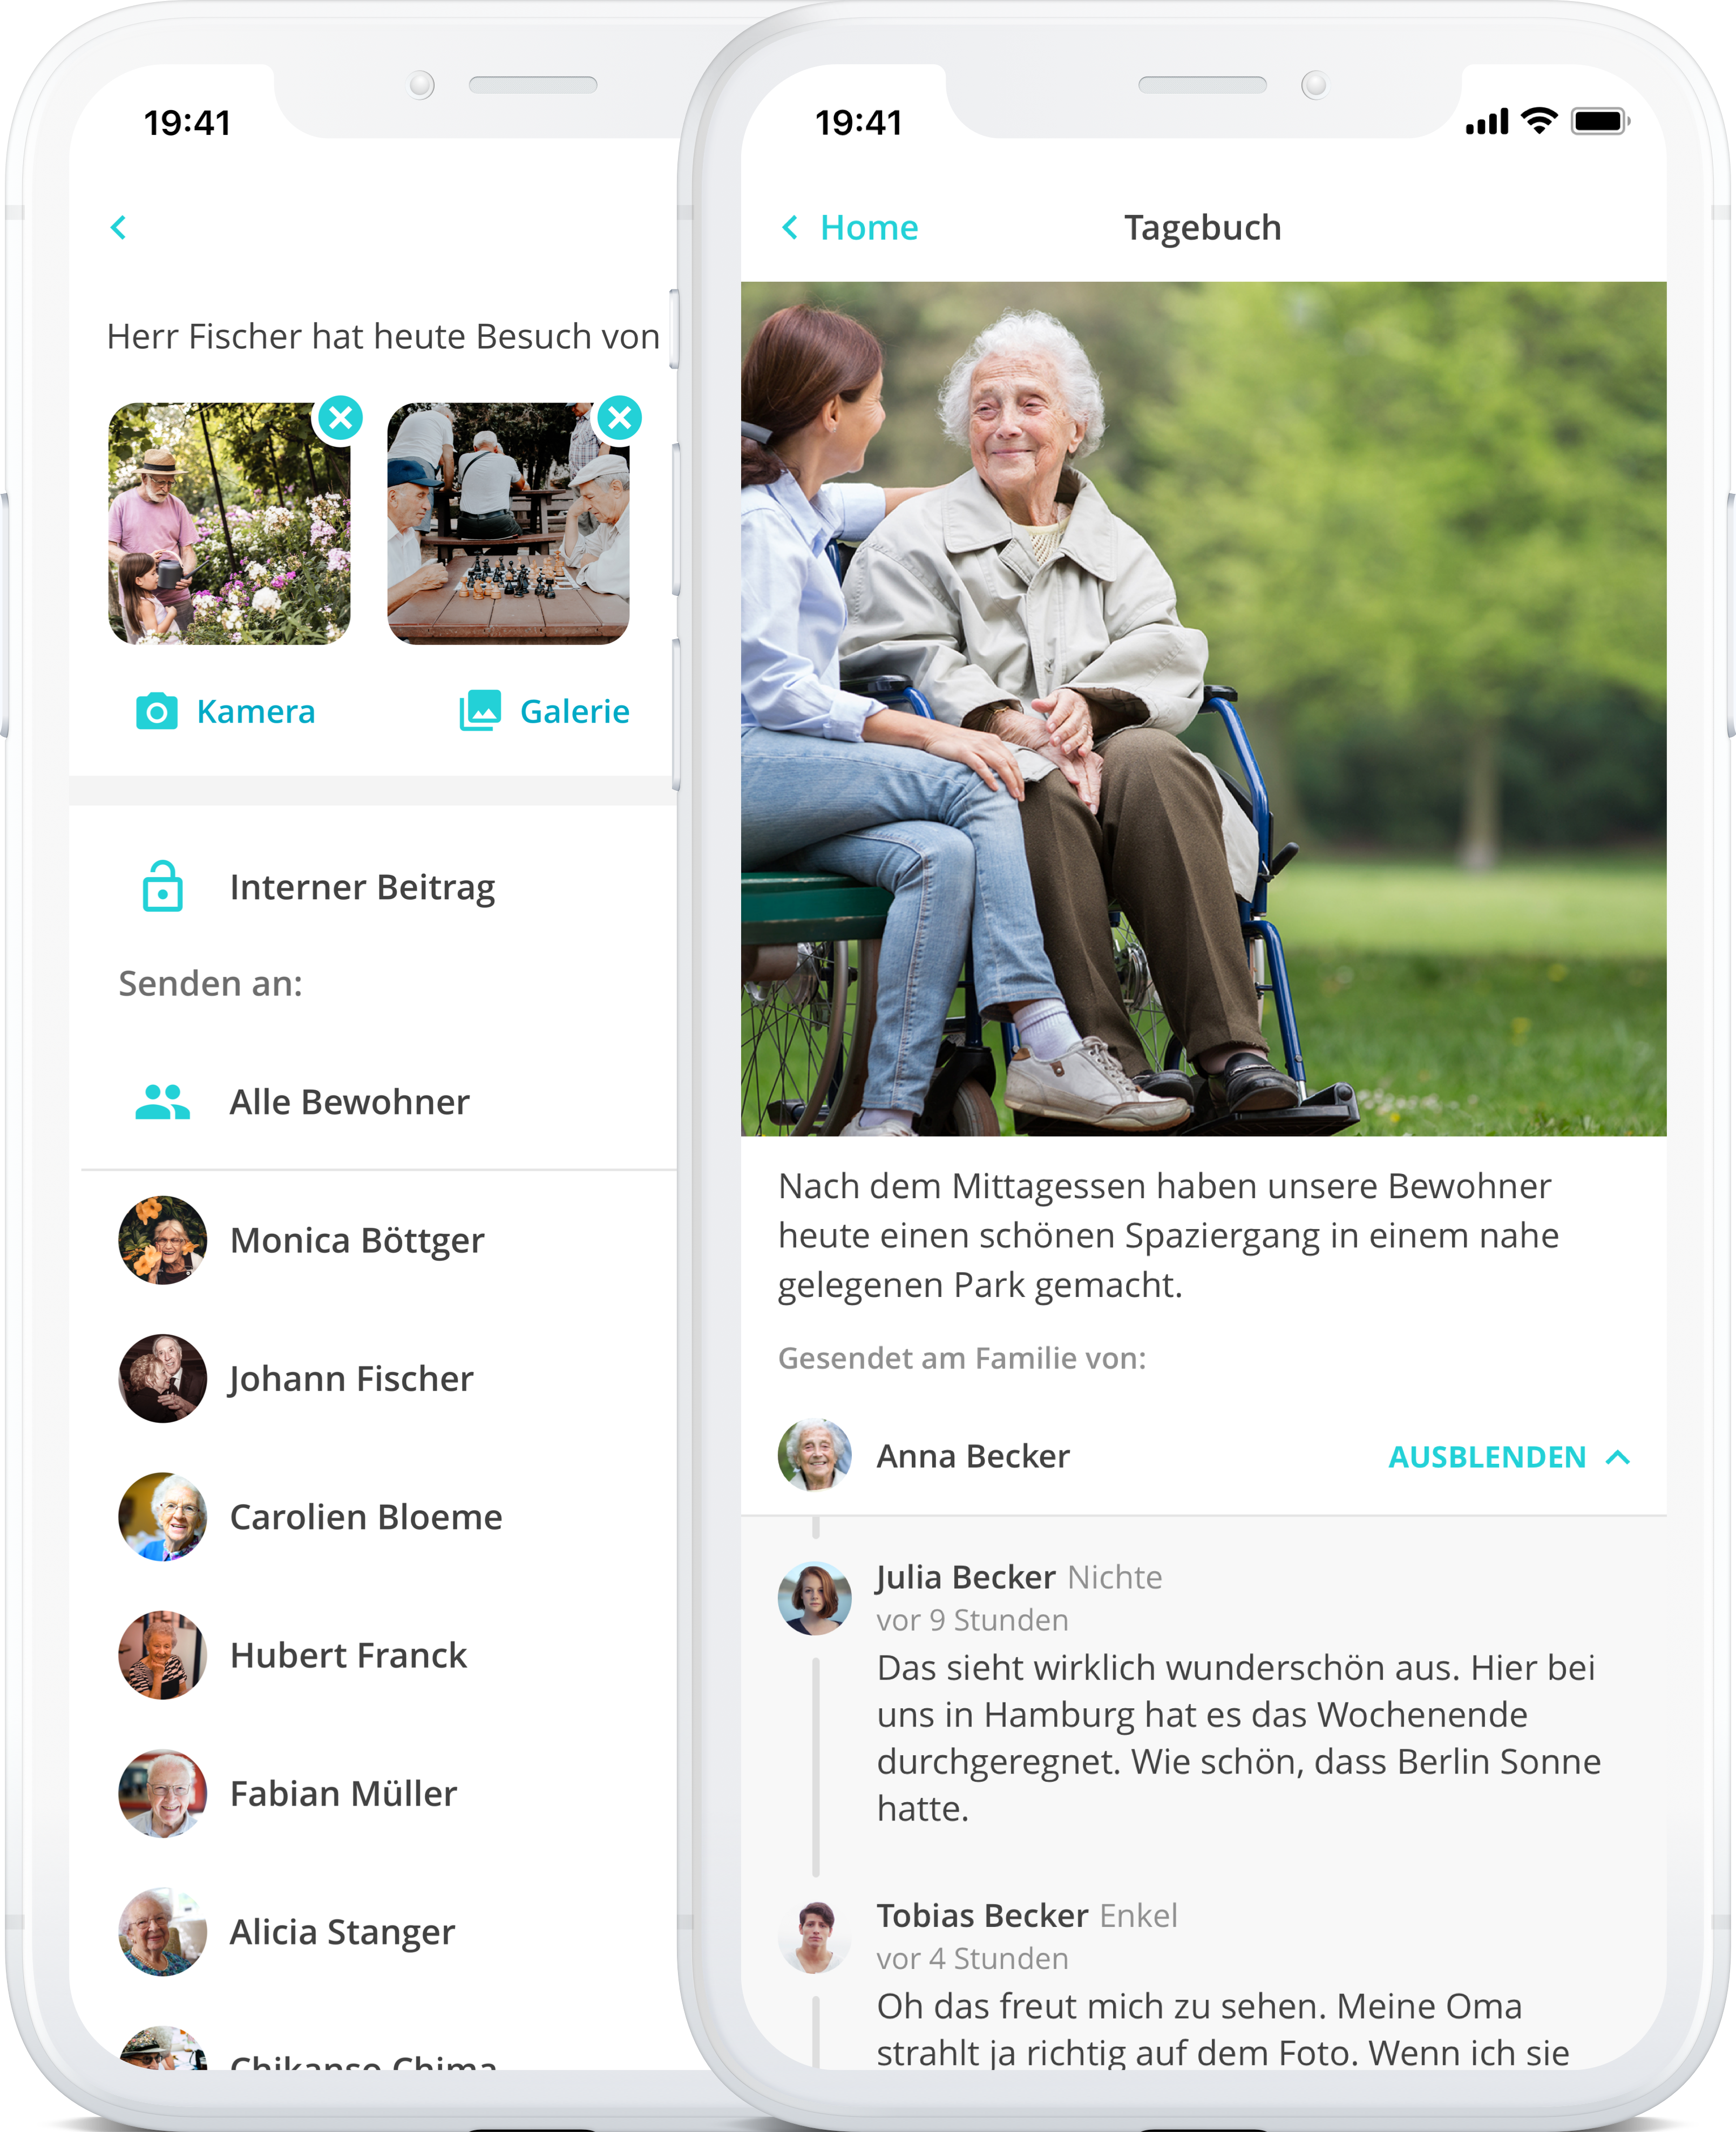Open the Galerie image picker
The width and height of the screenshot is (1736, 2132).
(x=545, y=711)
